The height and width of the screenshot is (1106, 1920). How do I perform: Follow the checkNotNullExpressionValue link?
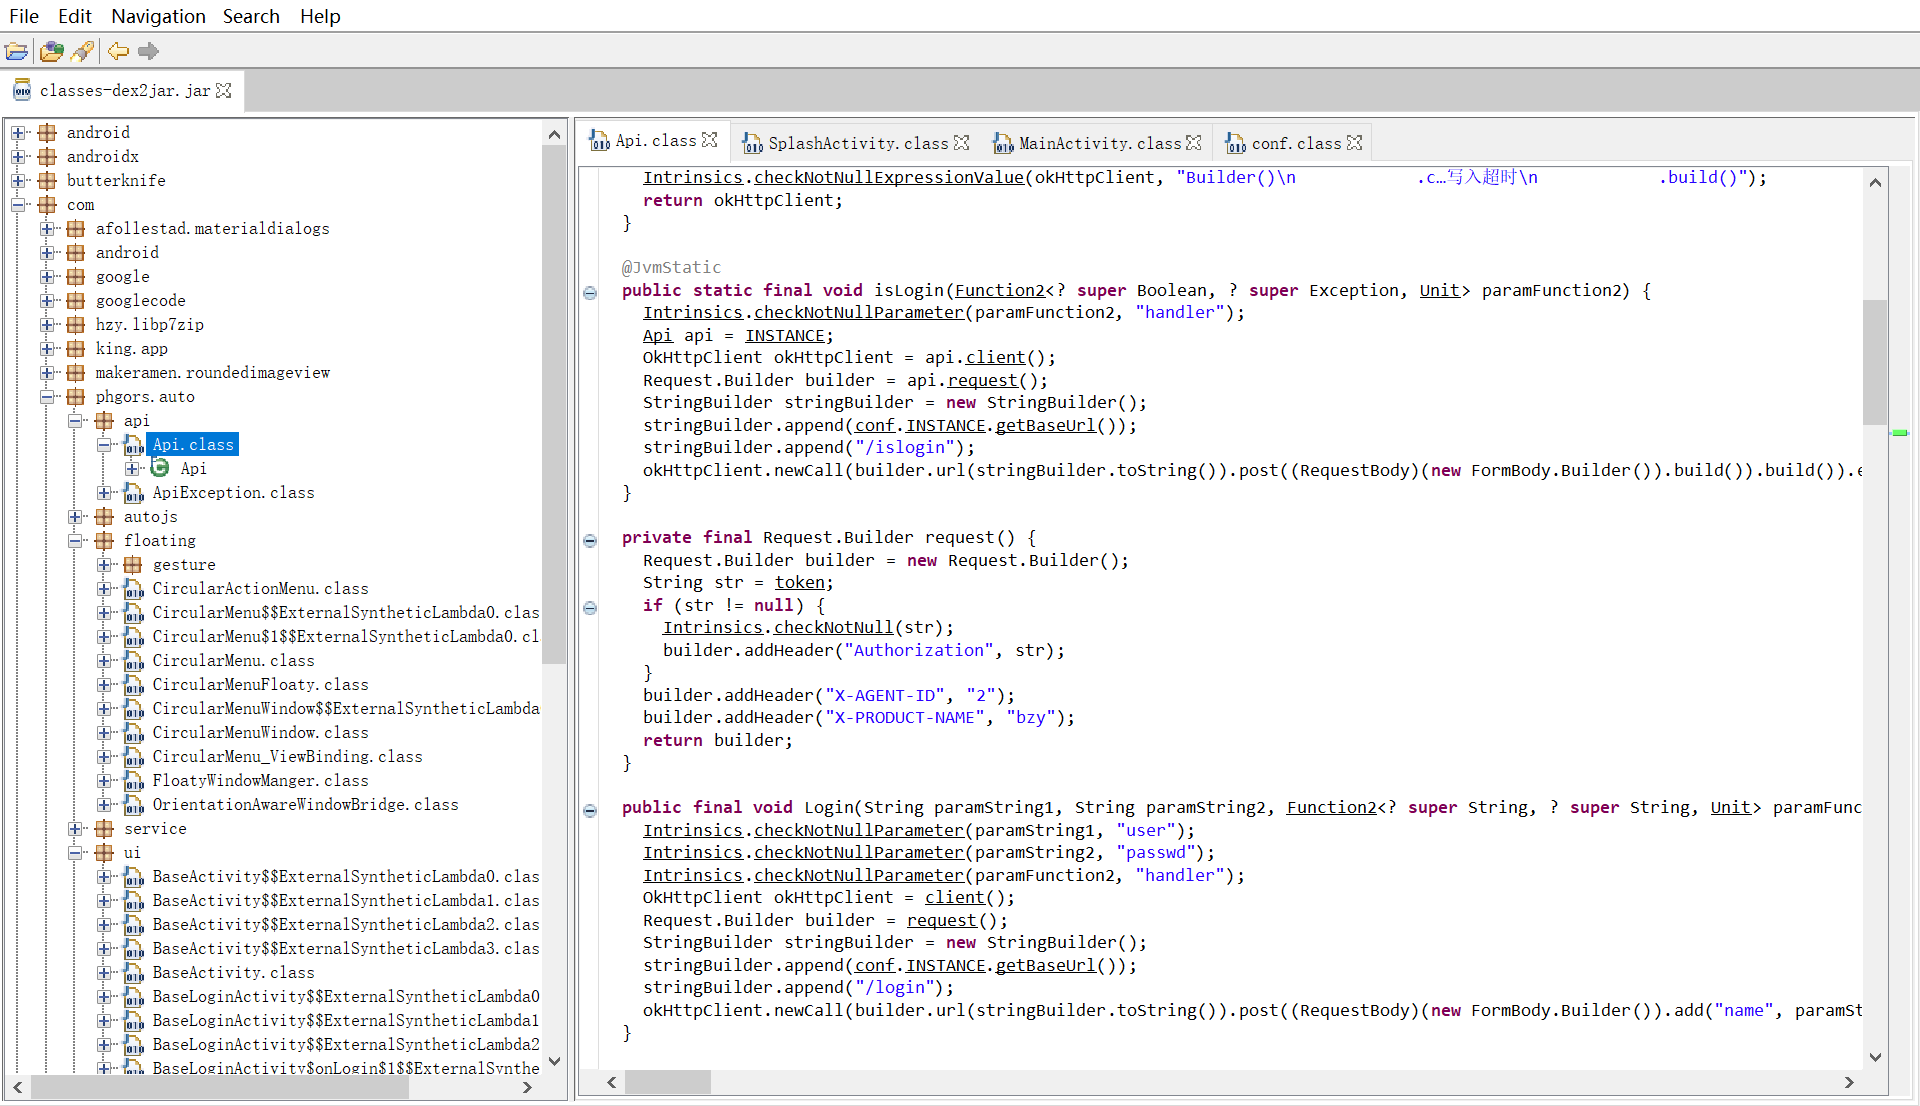click(889, 177)
